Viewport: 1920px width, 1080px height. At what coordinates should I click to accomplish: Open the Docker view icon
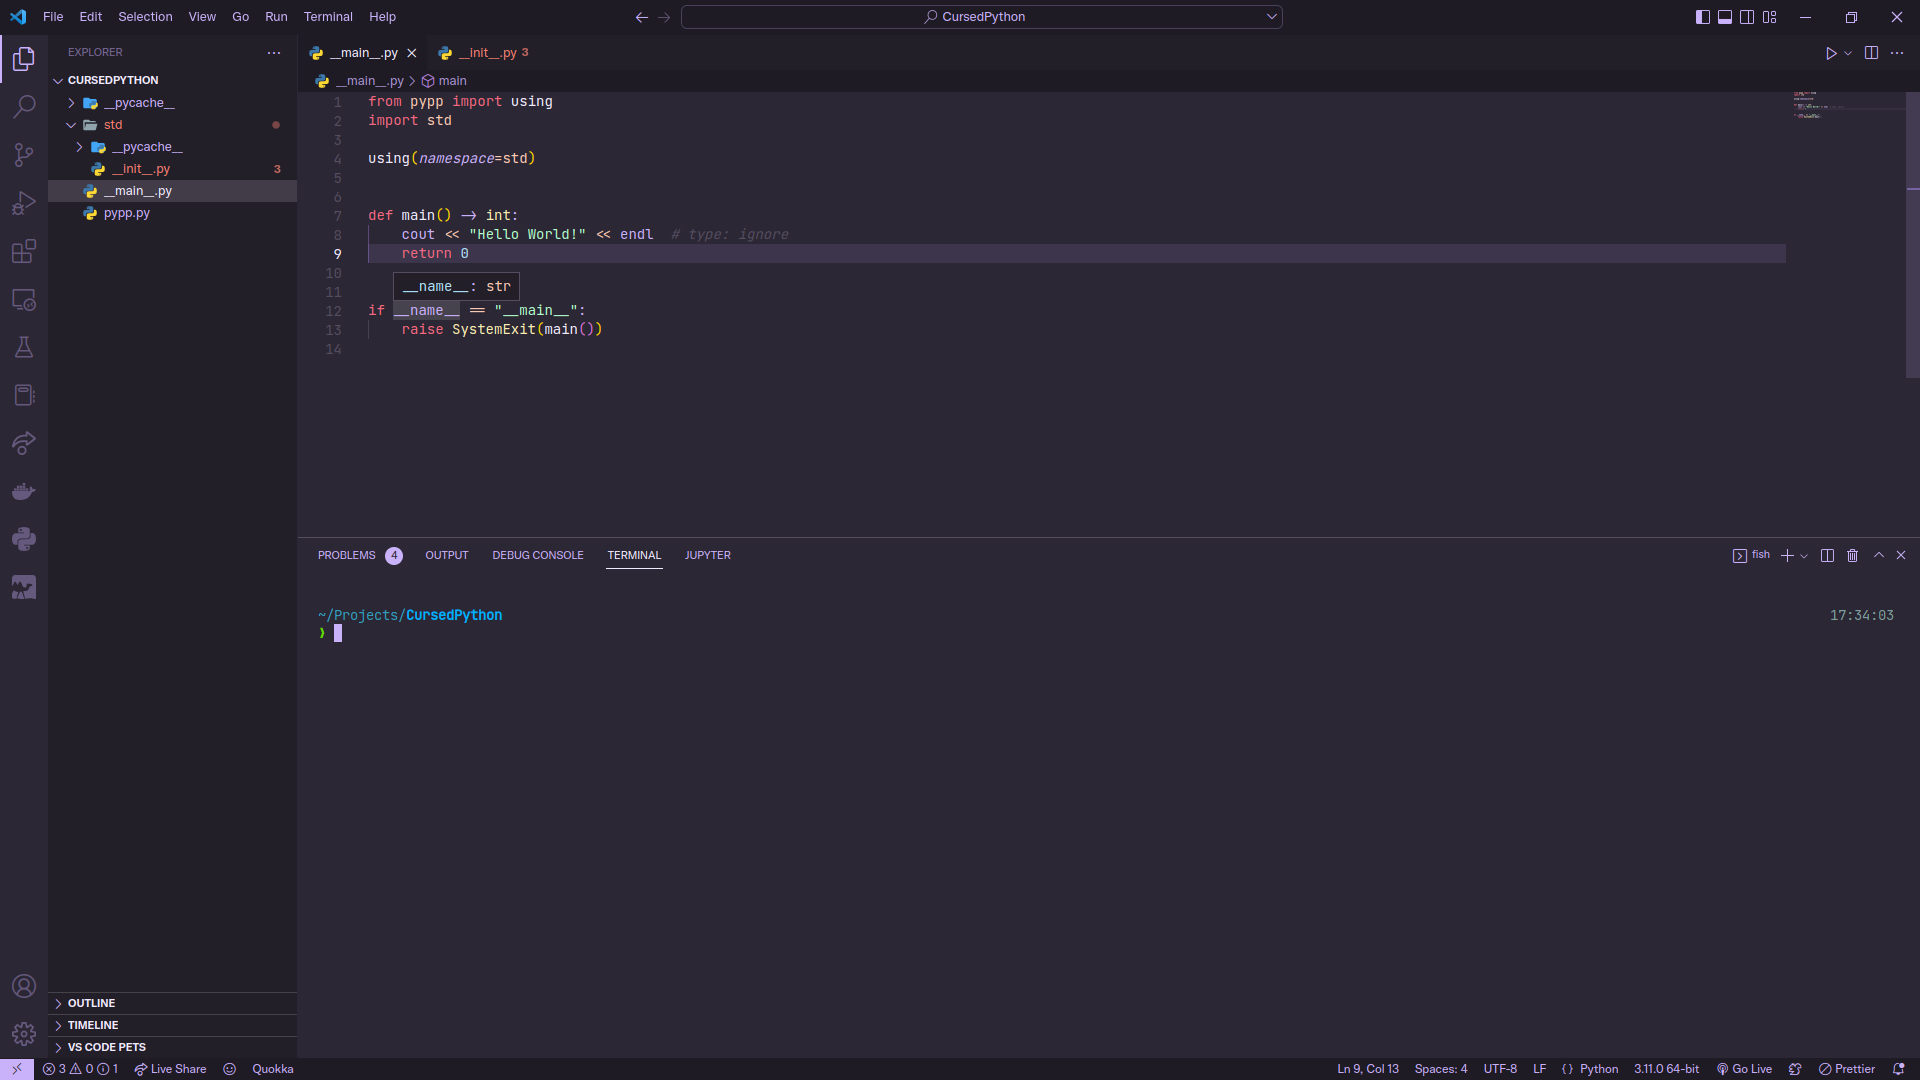[24, 491]
